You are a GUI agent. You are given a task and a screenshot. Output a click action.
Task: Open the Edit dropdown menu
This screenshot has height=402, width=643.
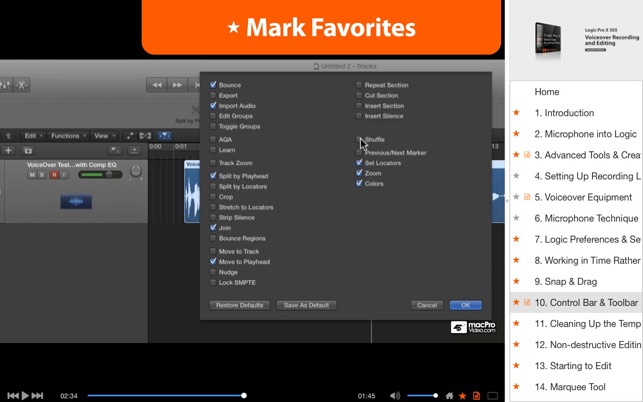pyautogui.click(x=32, y=136)
